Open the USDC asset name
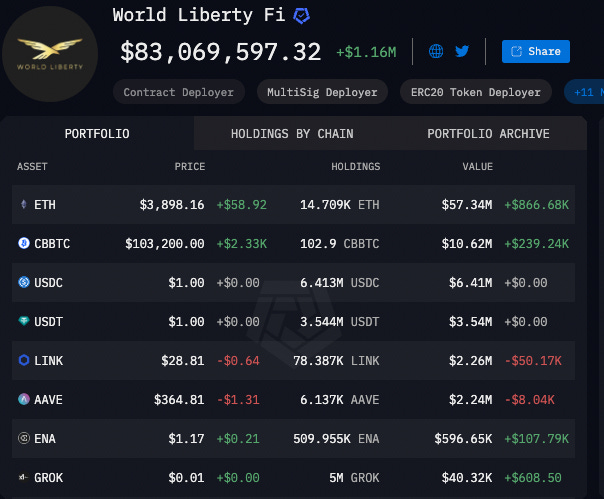 [48, 282]
